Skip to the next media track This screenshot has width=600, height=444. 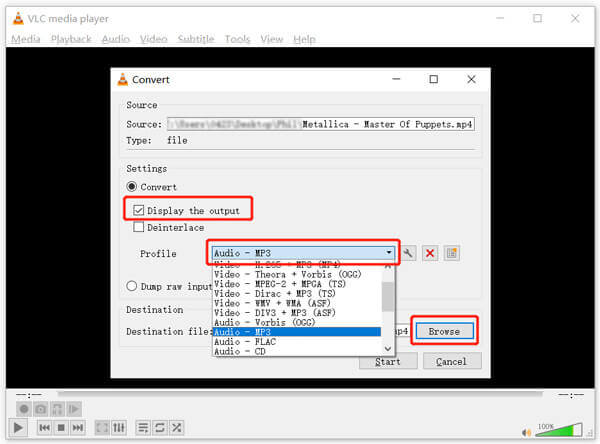(78, 427)
